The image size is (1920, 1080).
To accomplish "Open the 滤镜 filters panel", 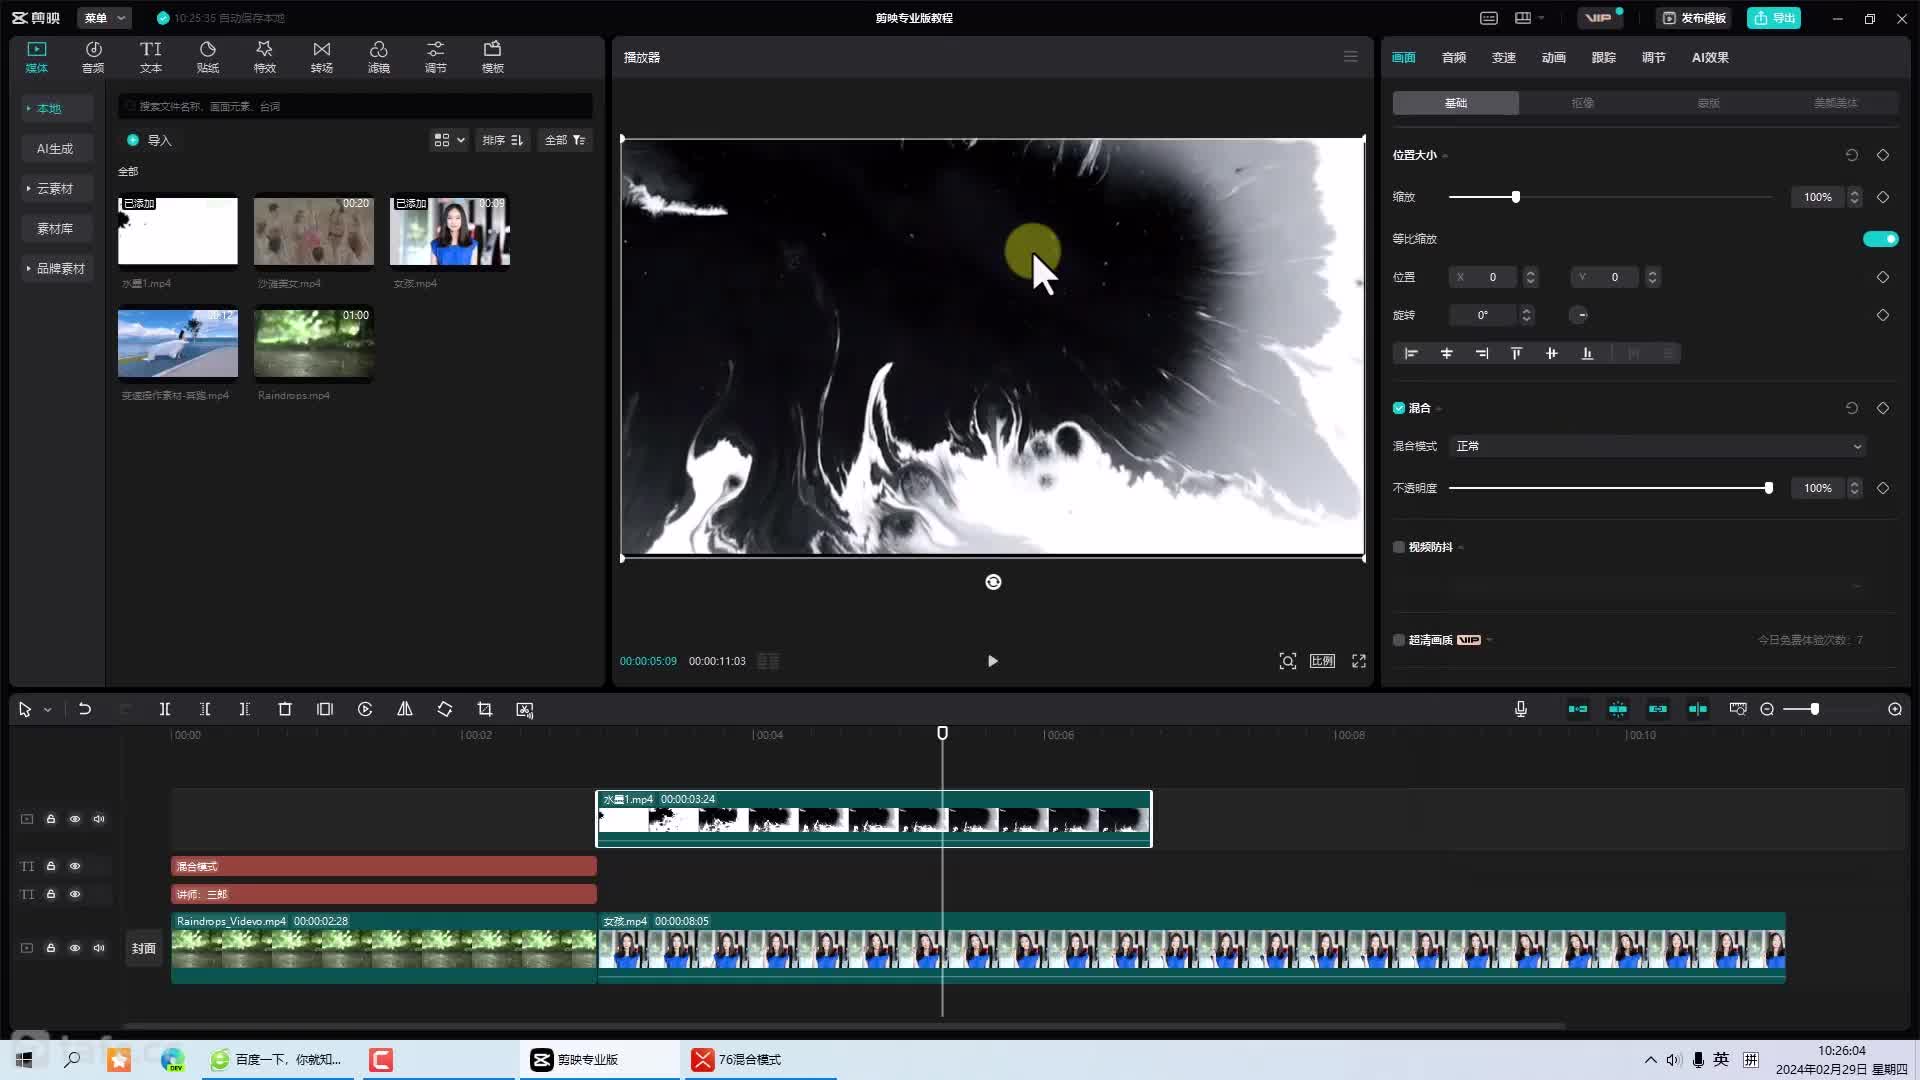I will pyautogui.click(x=378, y=57).
